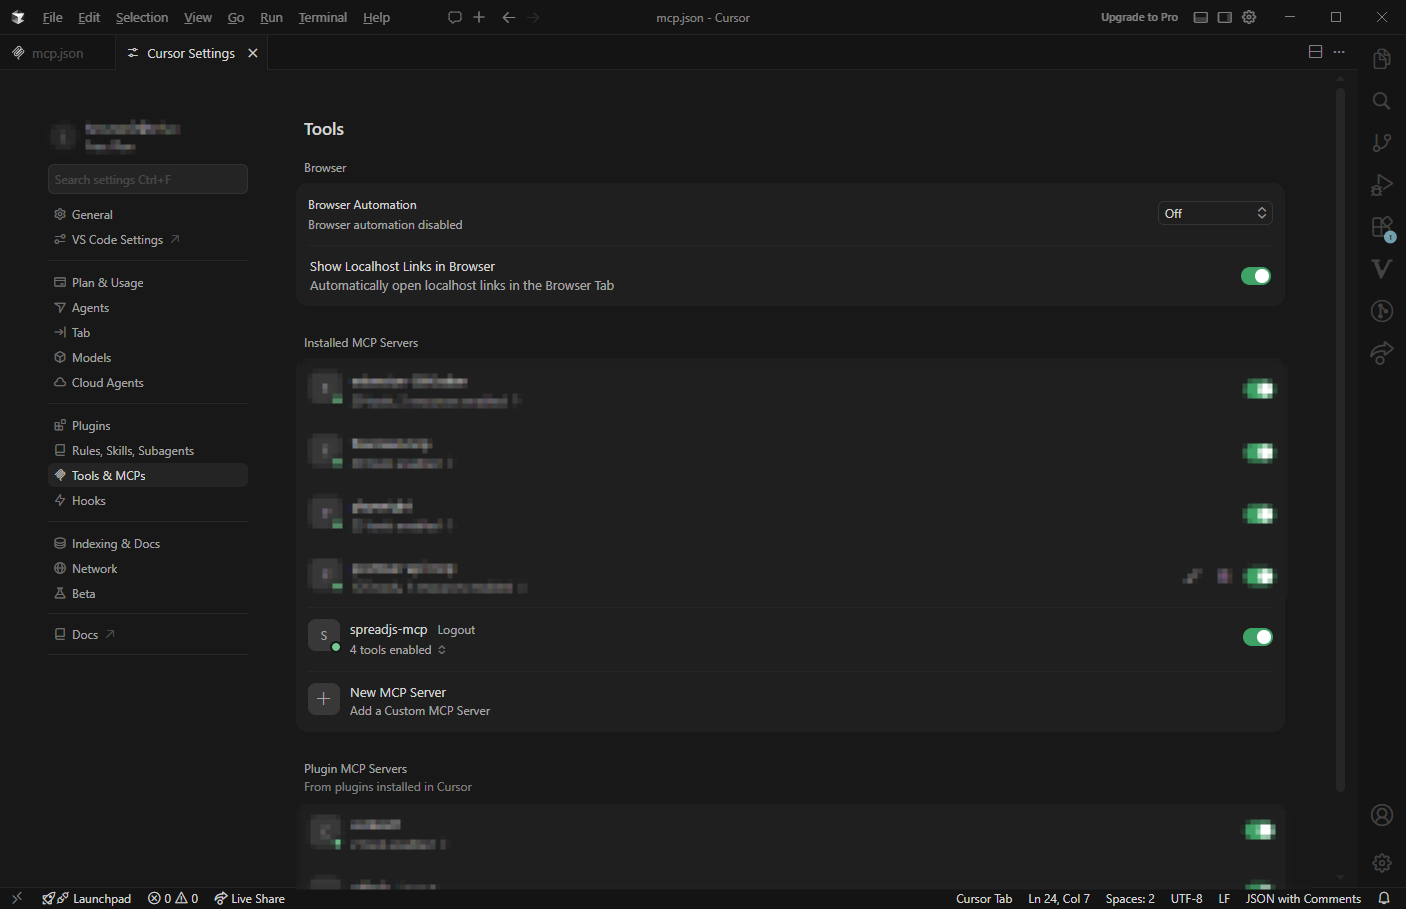Open the Source Control view
1406x909 pixels.
(1382, 143)
